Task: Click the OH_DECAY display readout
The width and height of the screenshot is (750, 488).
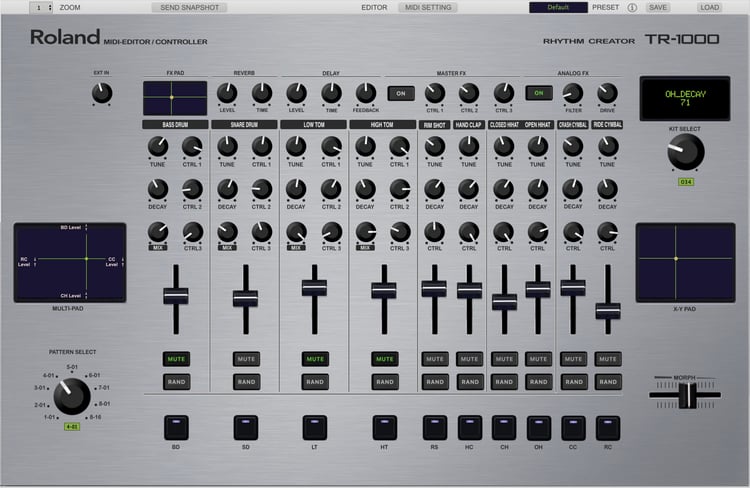Action: (x=685, y=98)
